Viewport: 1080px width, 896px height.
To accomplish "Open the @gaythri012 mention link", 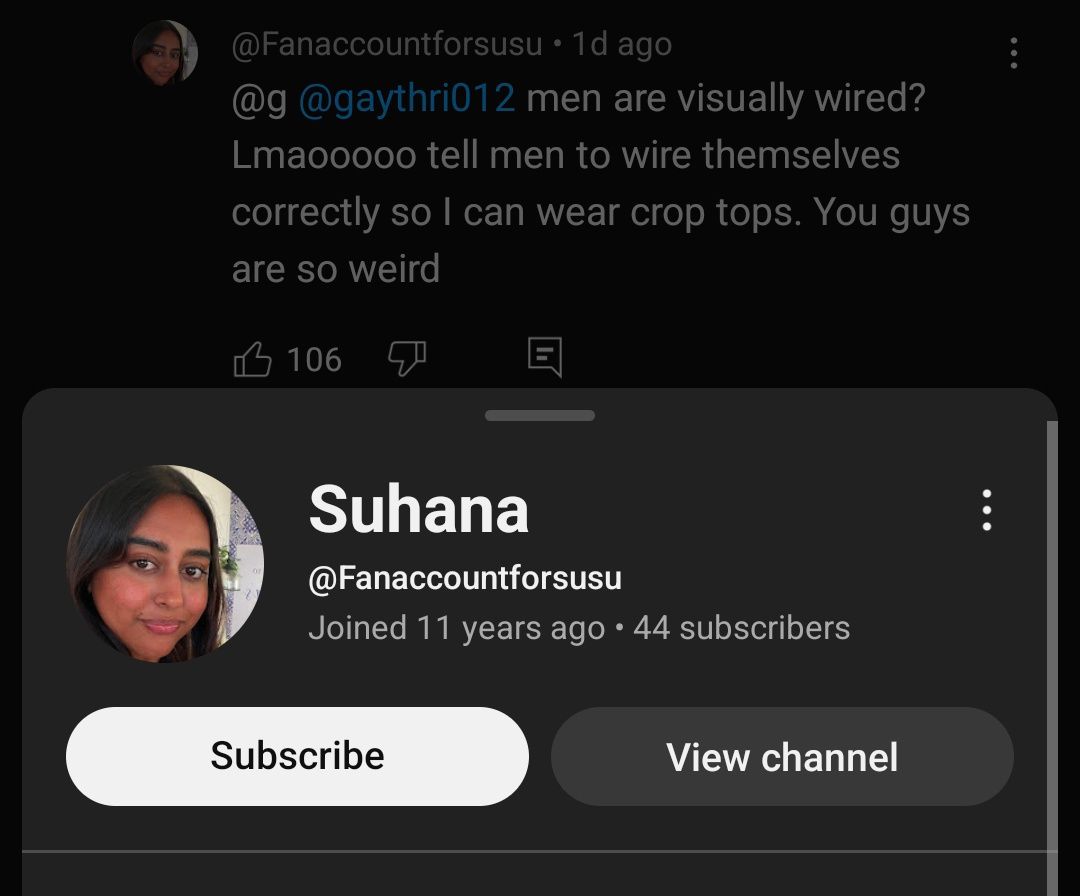I will coord(406,98).
